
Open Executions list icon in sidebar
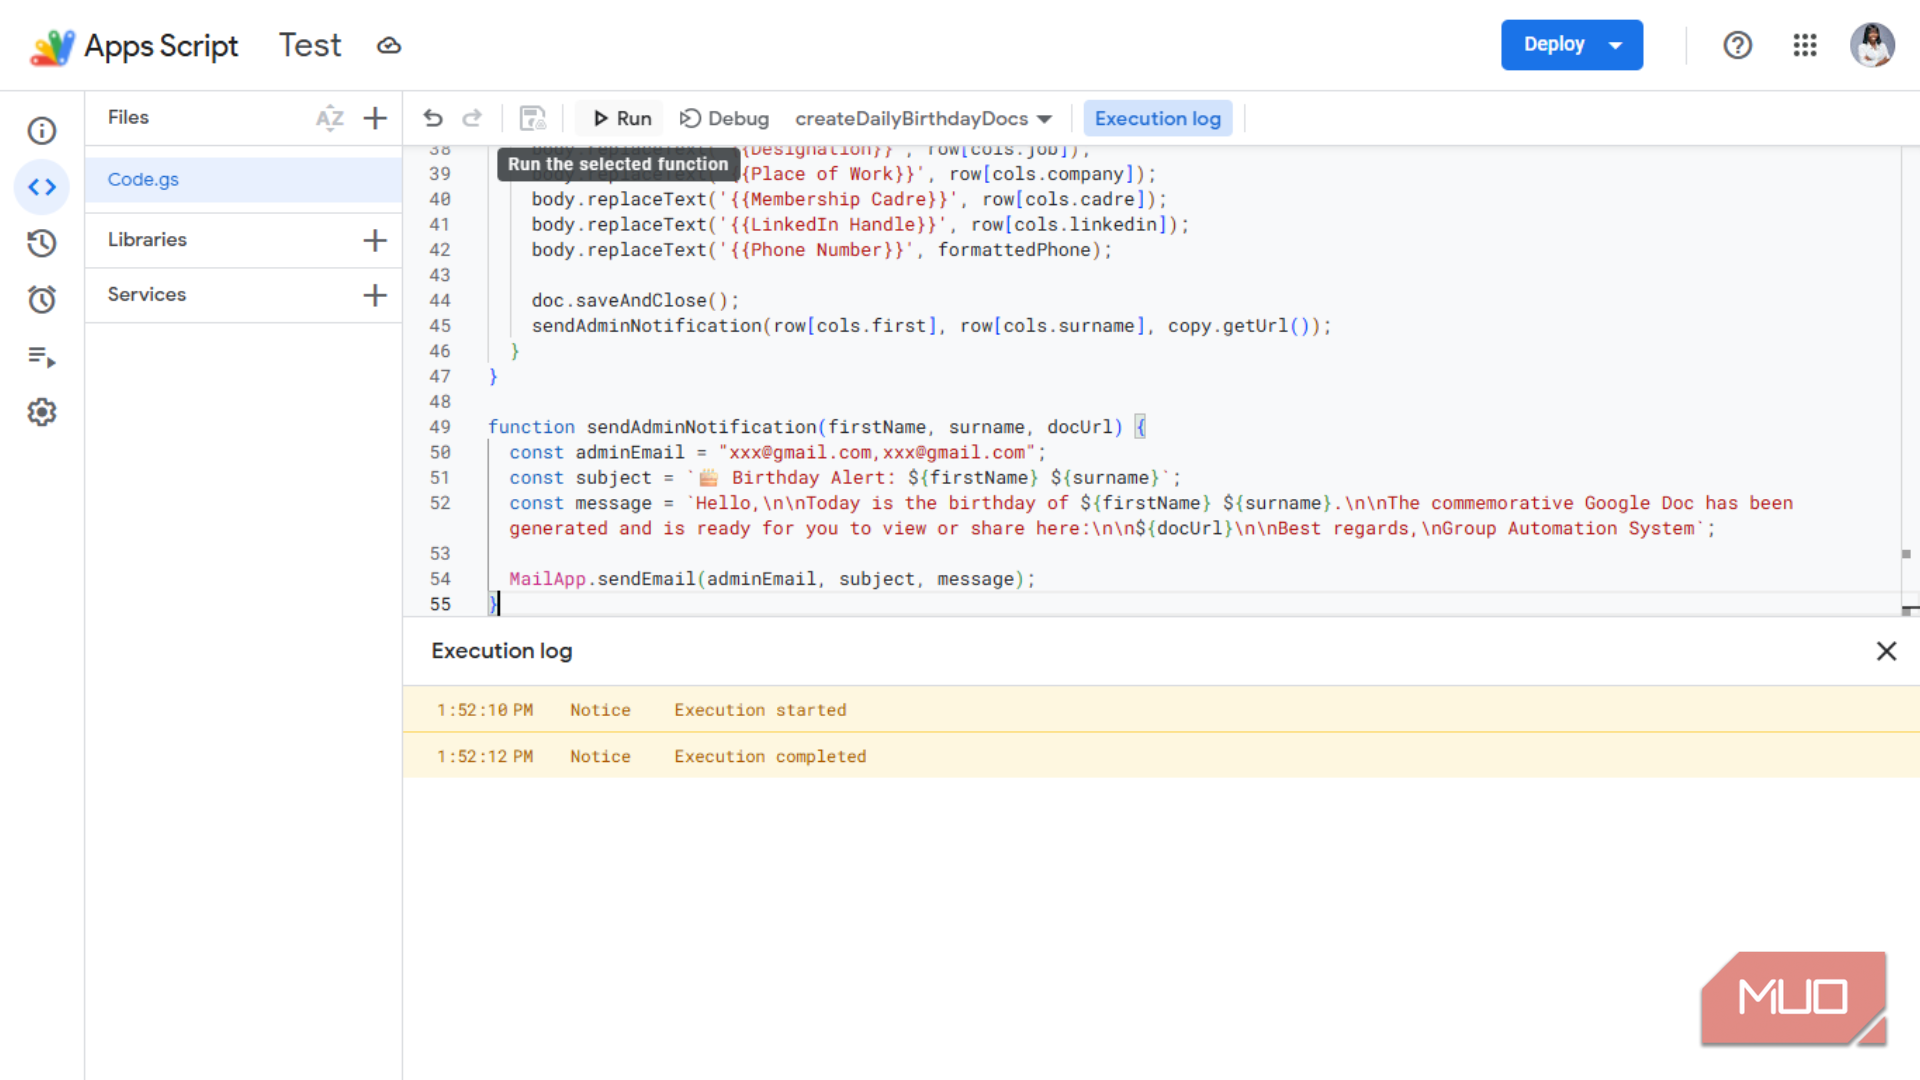[x=42, y=356]
